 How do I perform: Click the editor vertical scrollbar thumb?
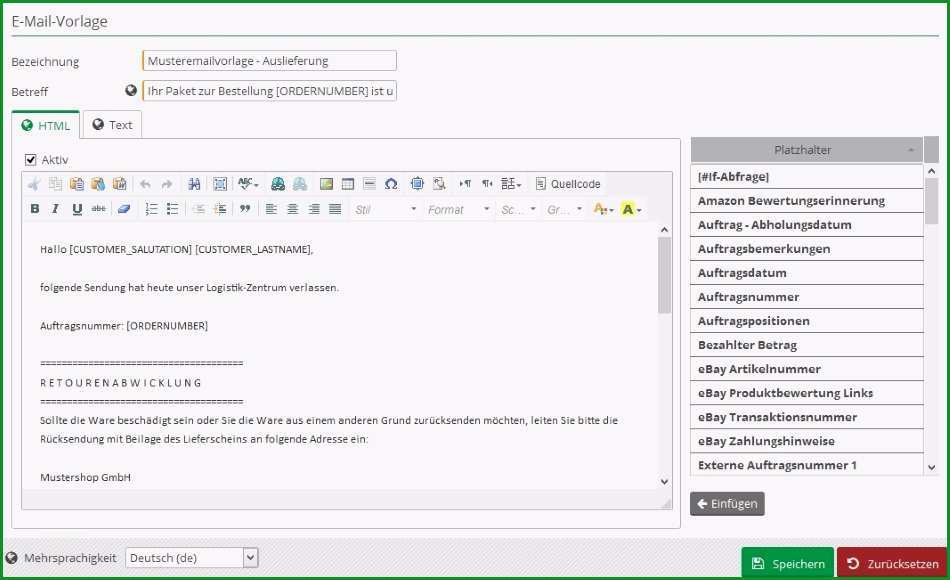(x=664, y=275)
